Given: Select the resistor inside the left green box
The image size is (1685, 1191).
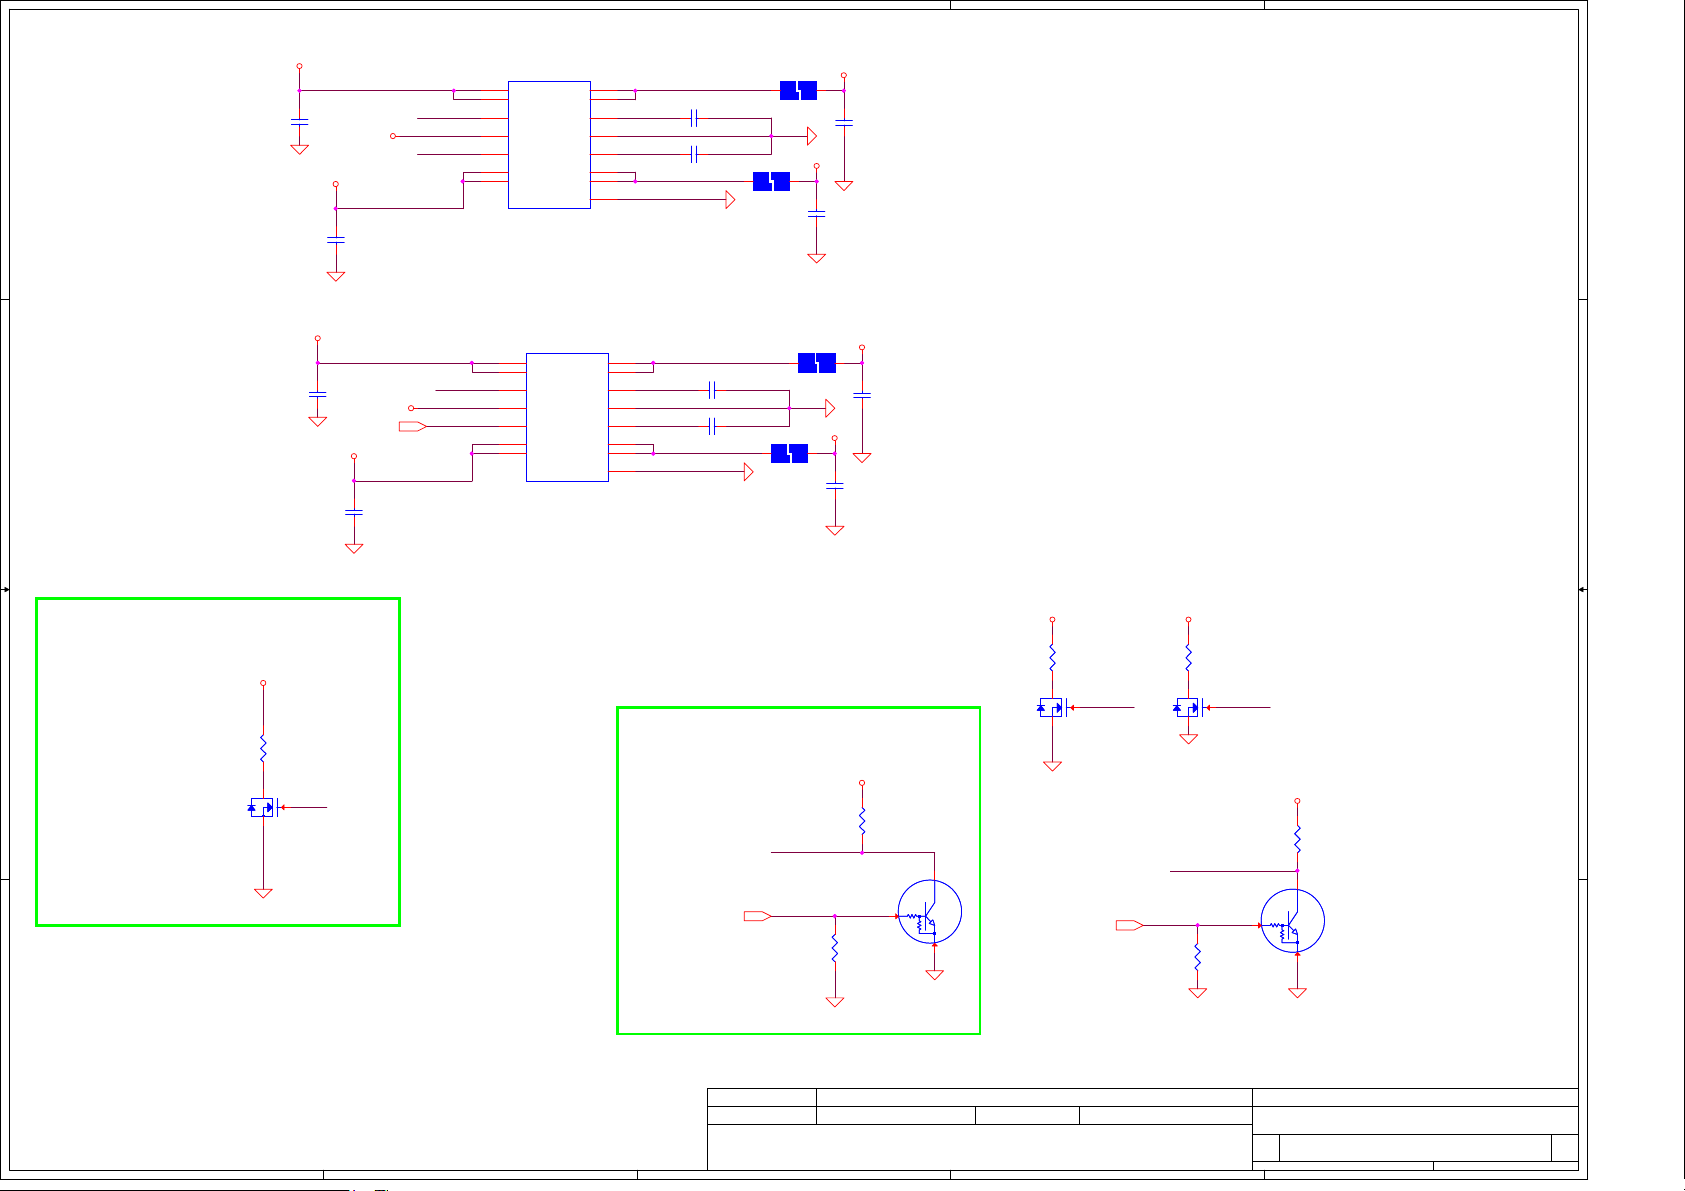Looking at the screenshot, I should (263, 748).
